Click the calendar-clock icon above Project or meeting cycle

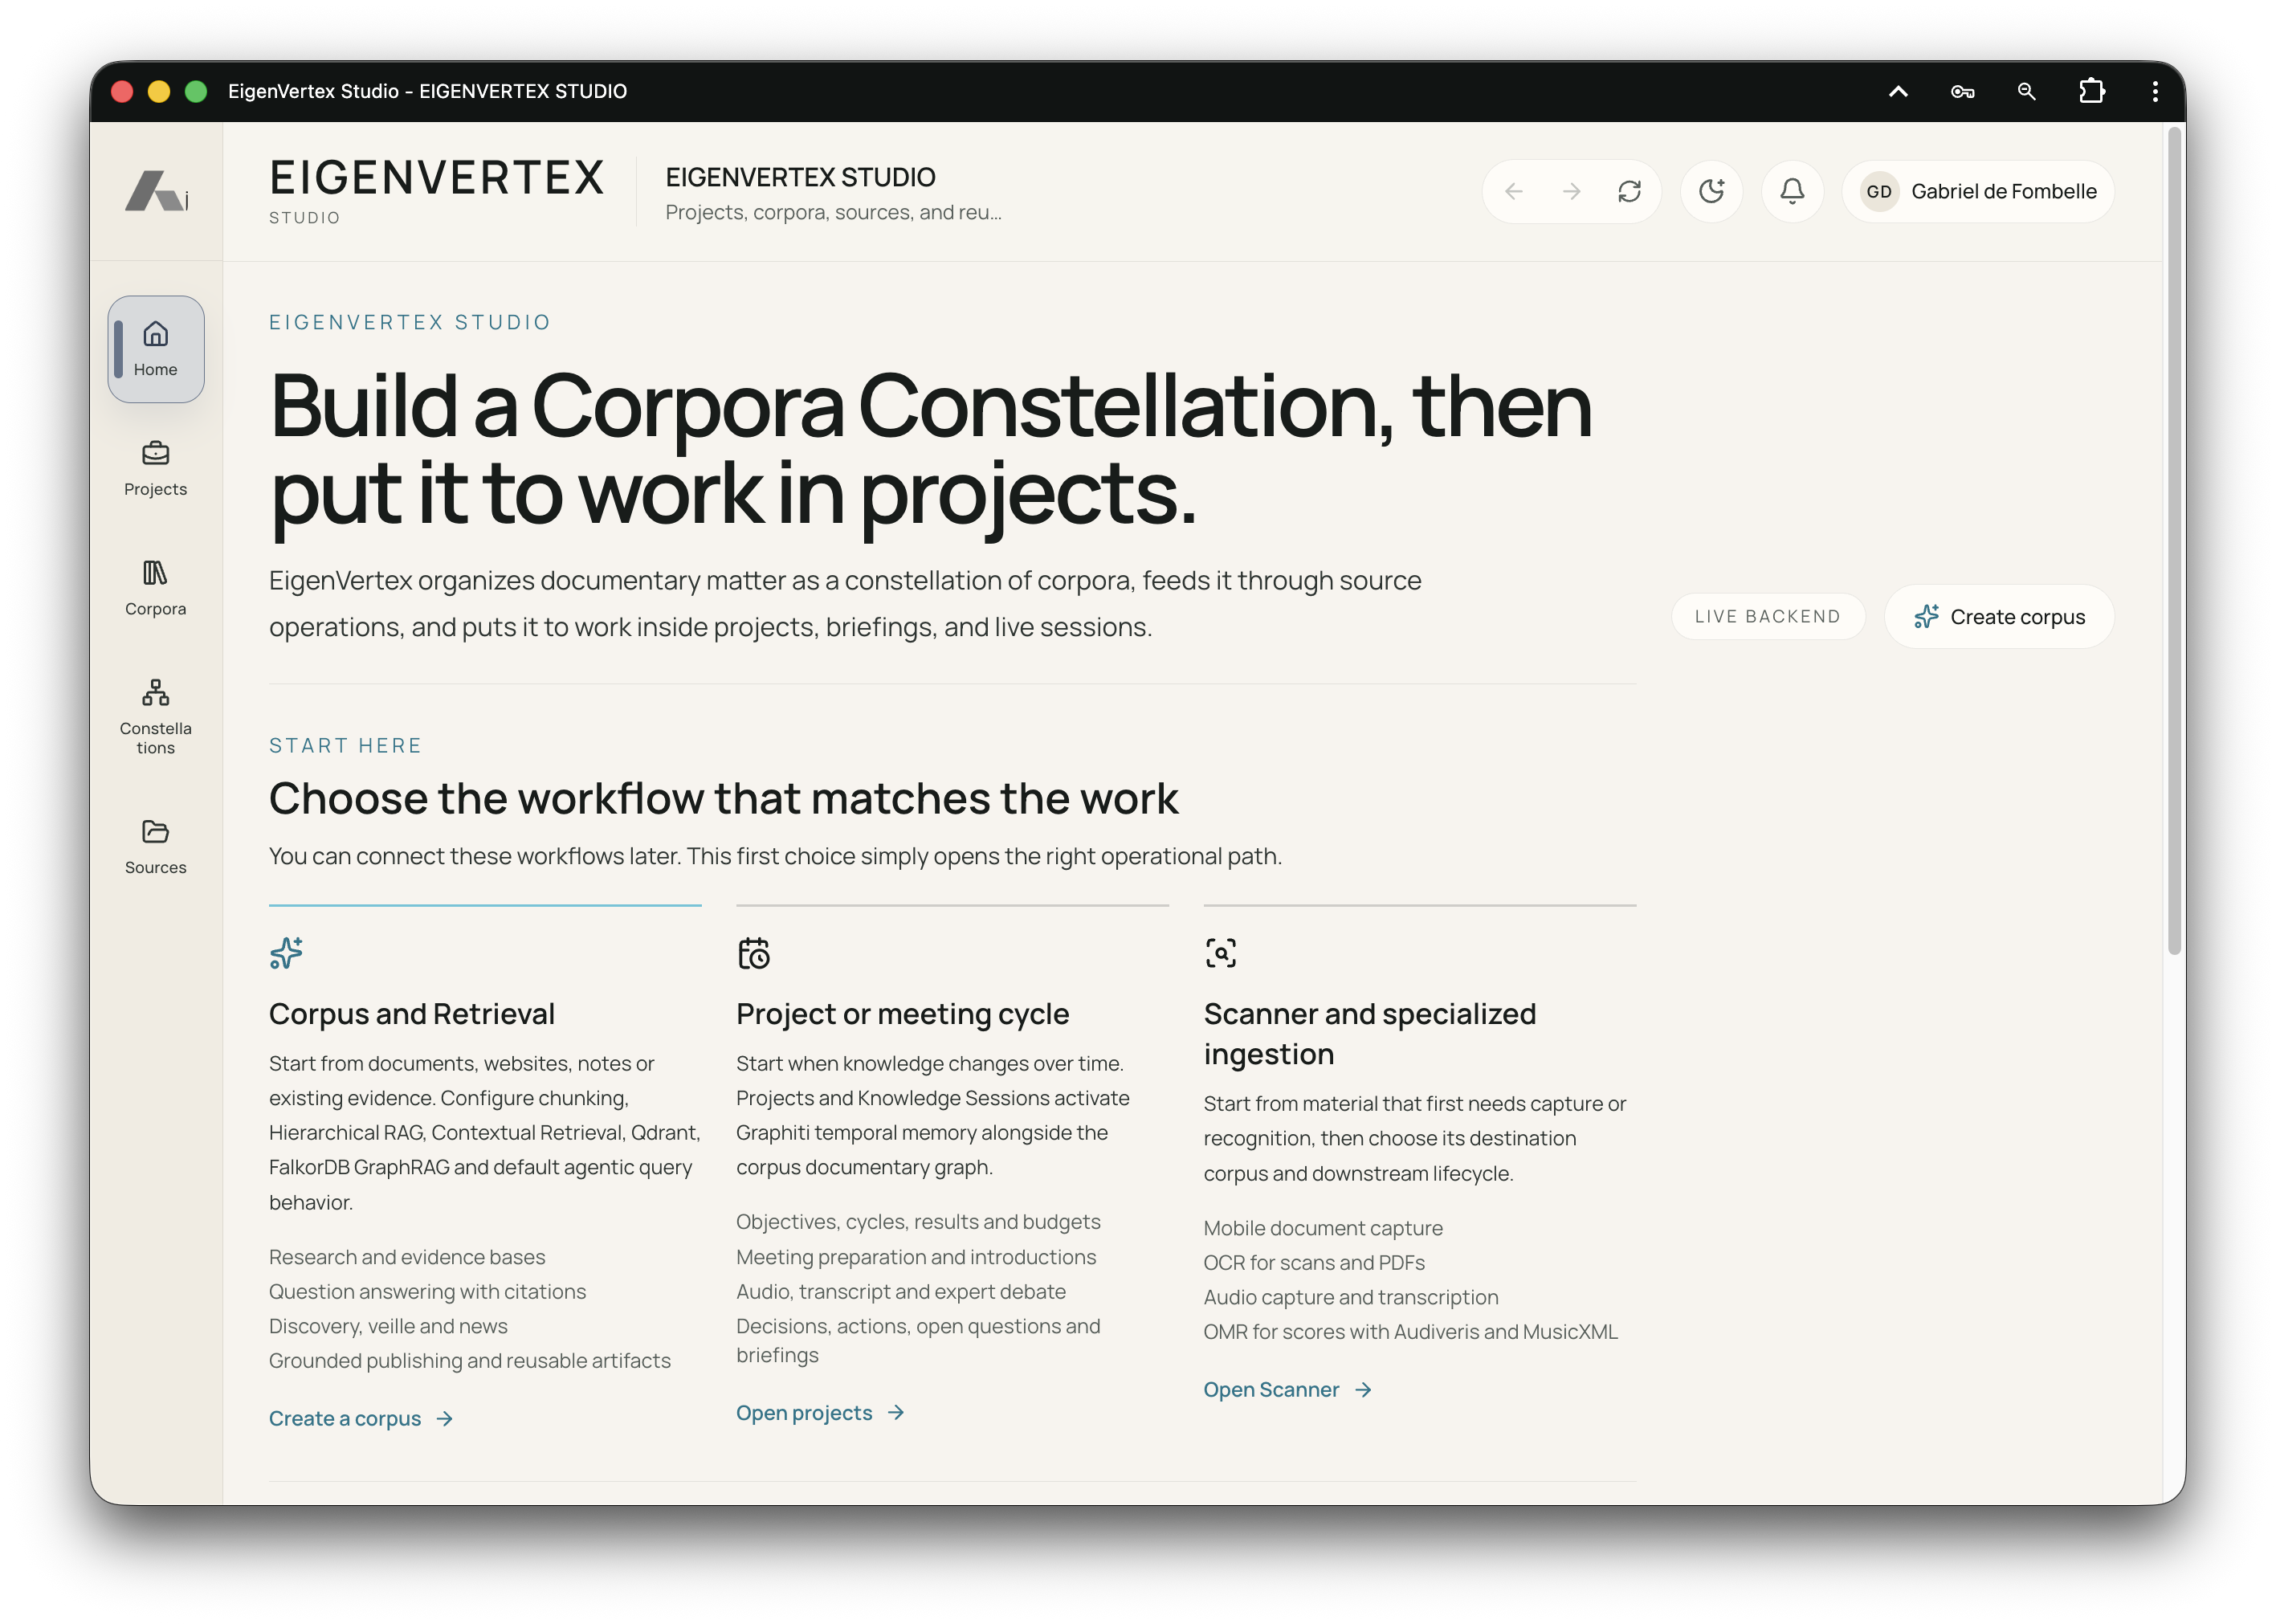click(x=754, y=953)
